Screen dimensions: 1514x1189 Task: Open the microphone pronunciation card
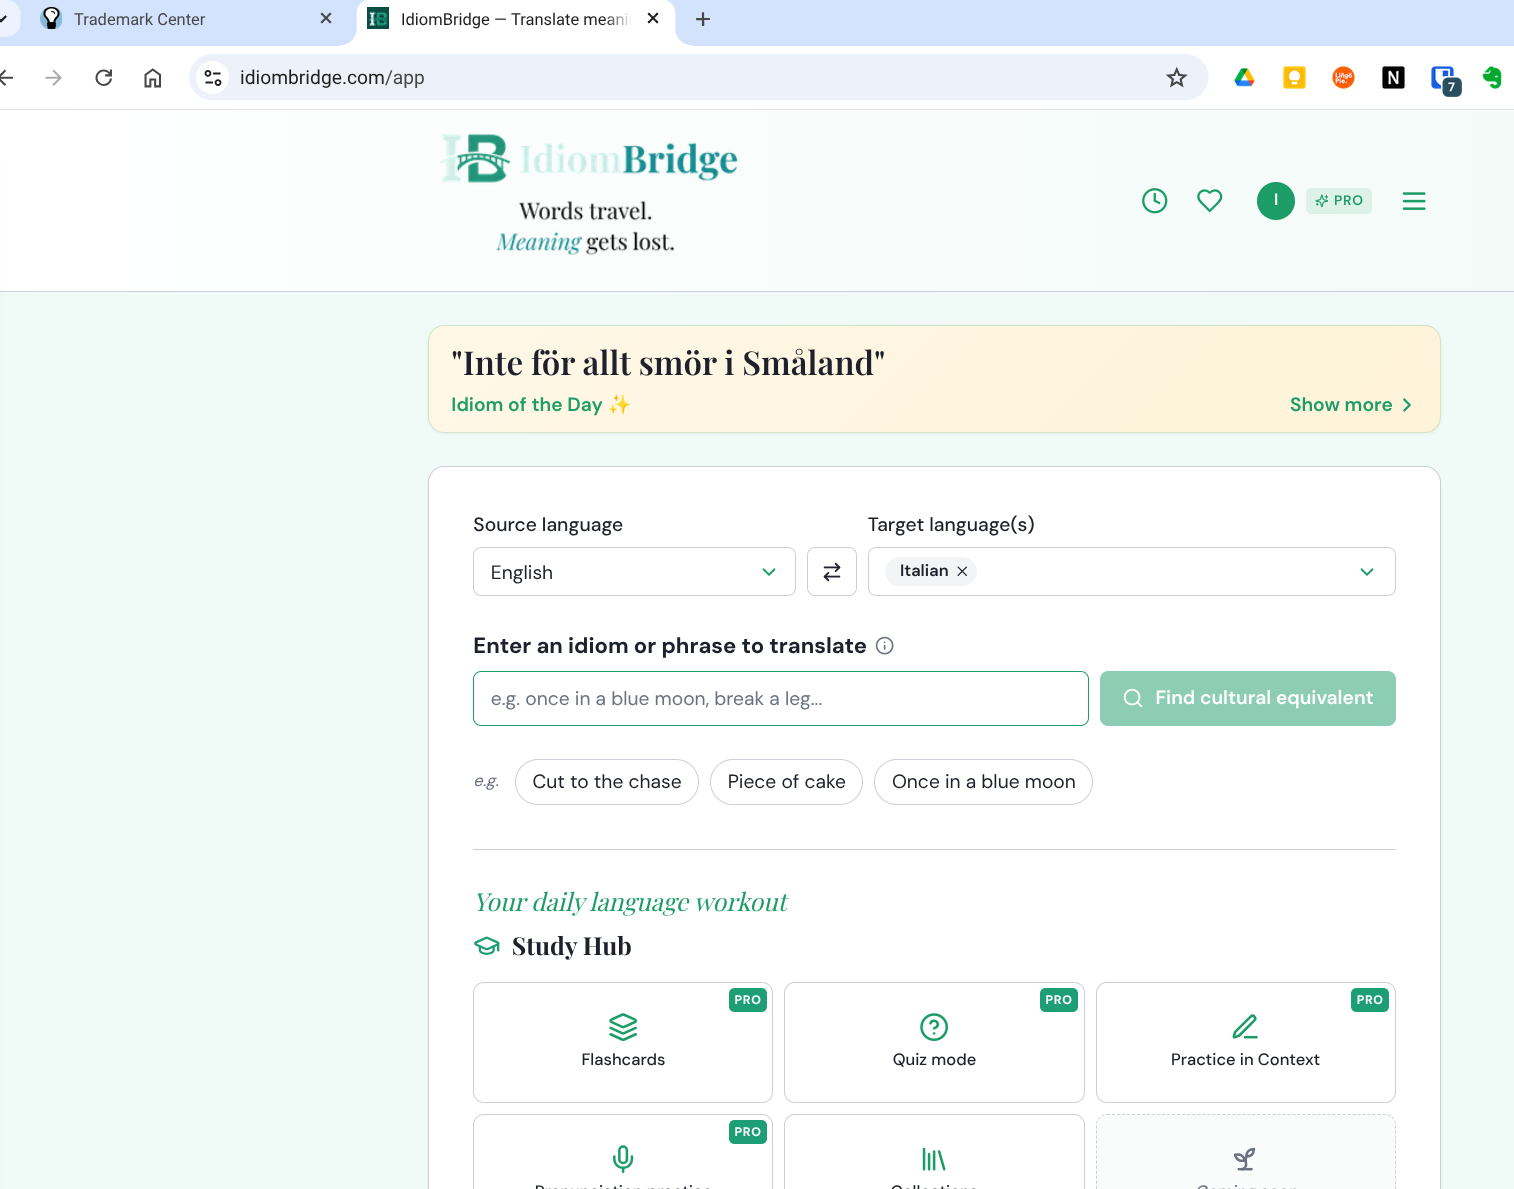623,1152
